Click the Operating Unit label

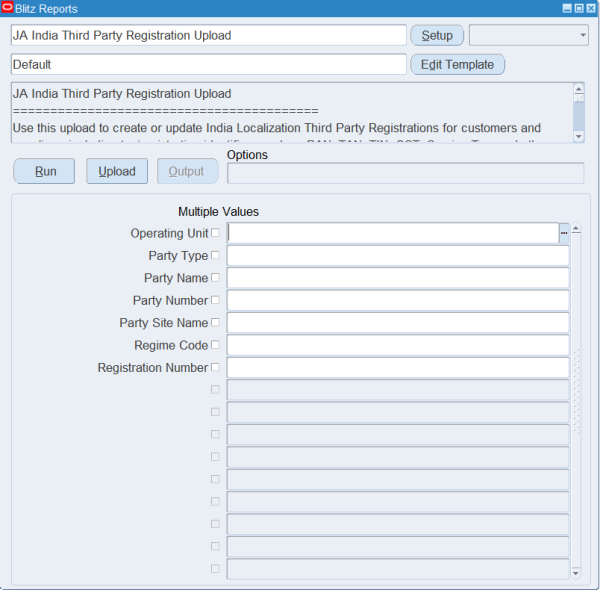169,233
